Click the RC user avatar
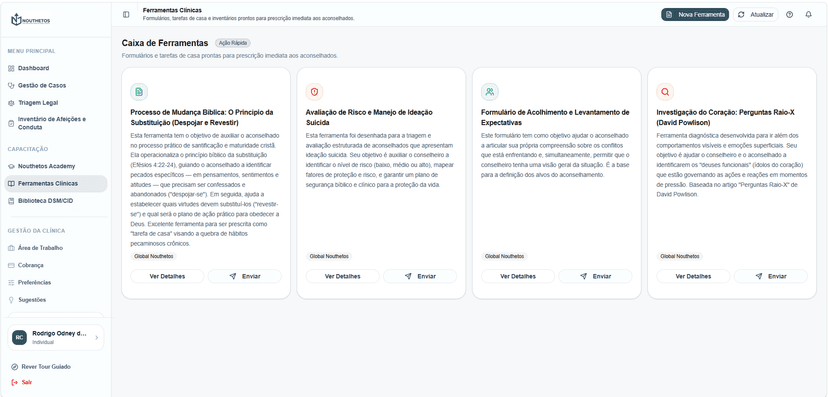The height and width of the screenshot is (397, 828). coord(20,337)
